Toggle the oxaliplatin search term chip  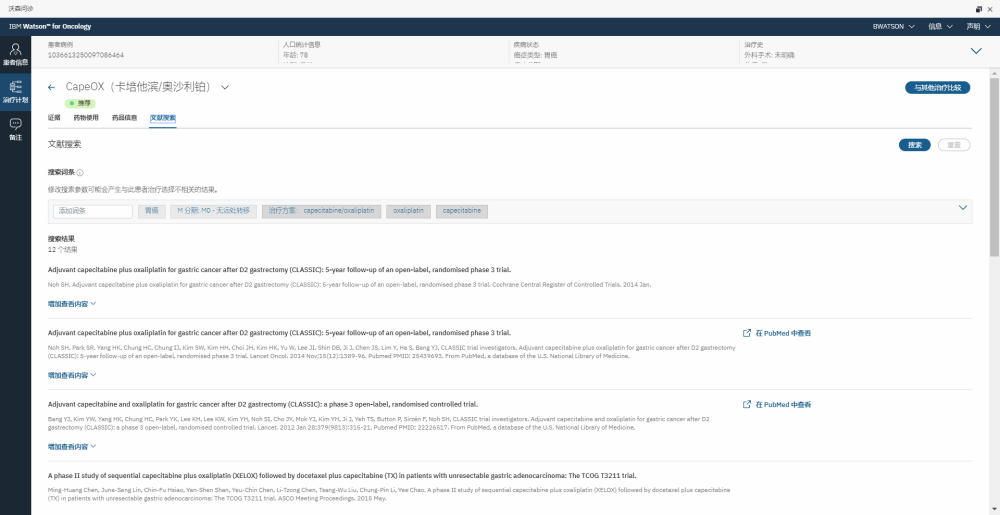[407, 211]
